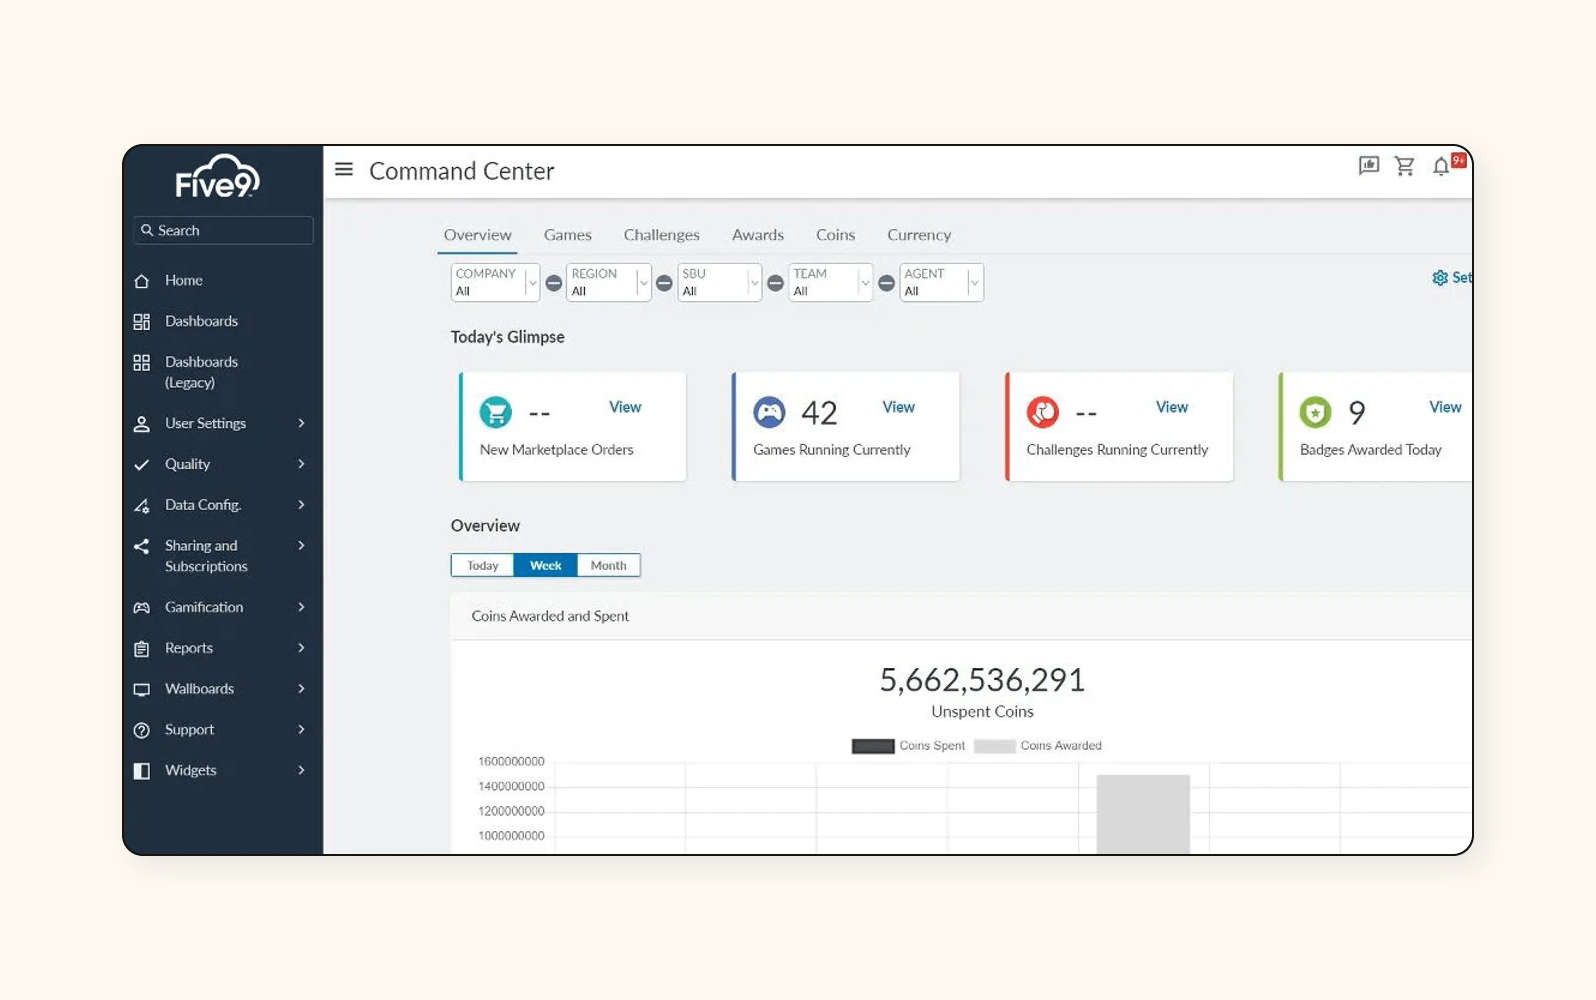
Task: Click the 5,662,536,291 Unspent Coins value
Action: click(982, 681)
